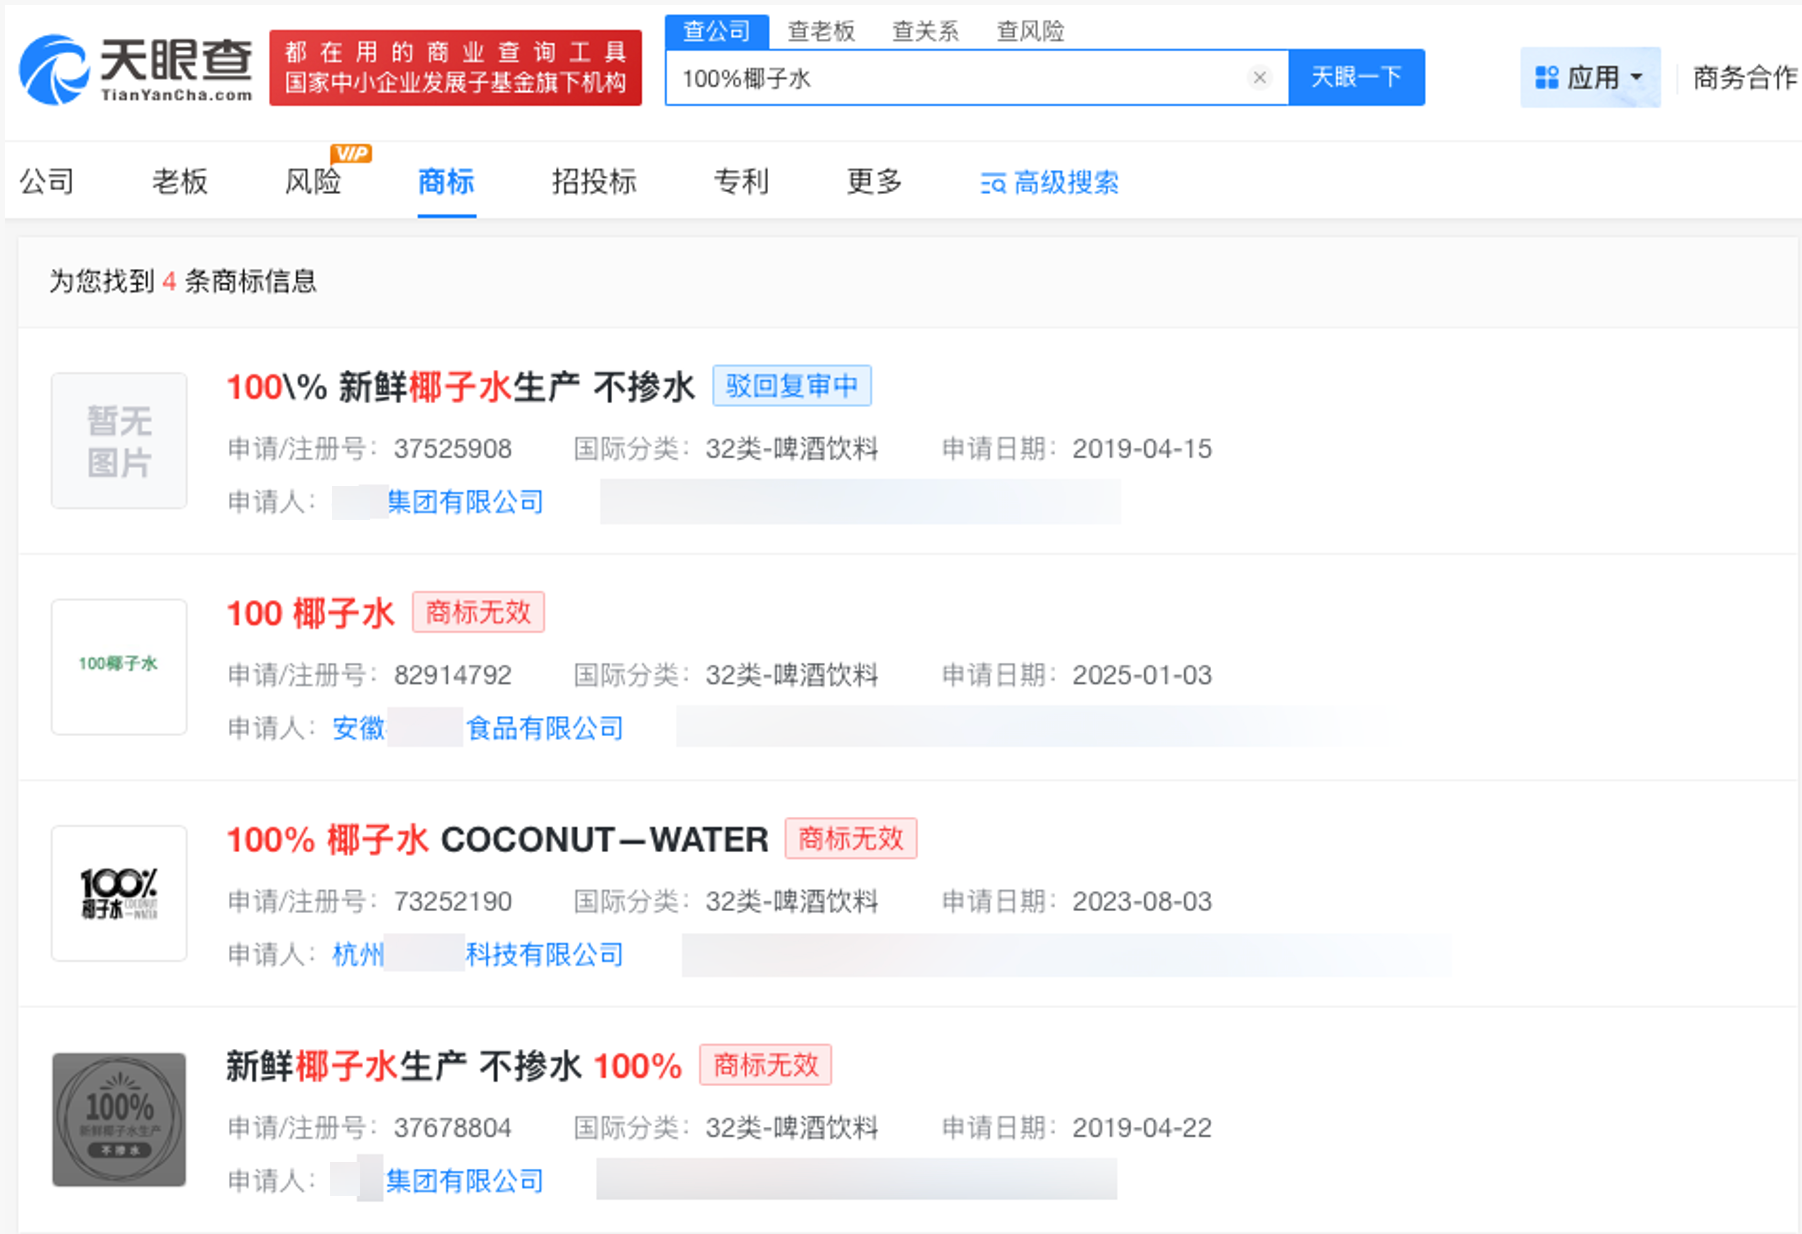The width and height of the screenshot is (1802, 1234).
Task: Click the 驳回复审中 status badge
Action: pyautogui.click(x=791, y=385)
